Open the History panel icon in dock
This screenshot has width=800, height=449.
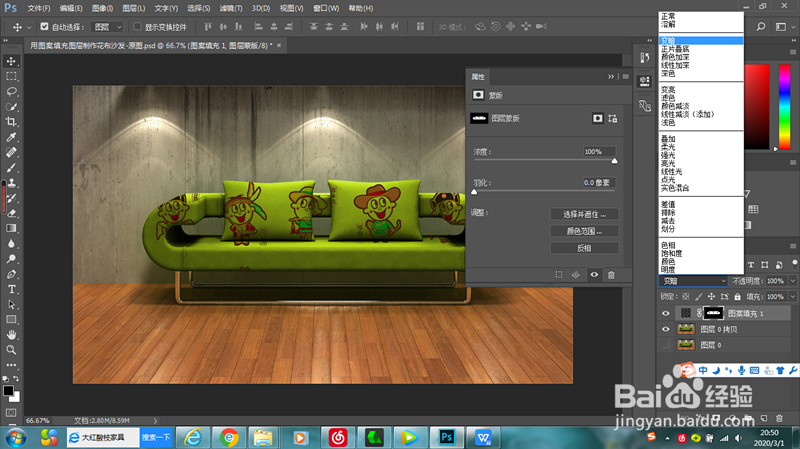click(645, 58)
